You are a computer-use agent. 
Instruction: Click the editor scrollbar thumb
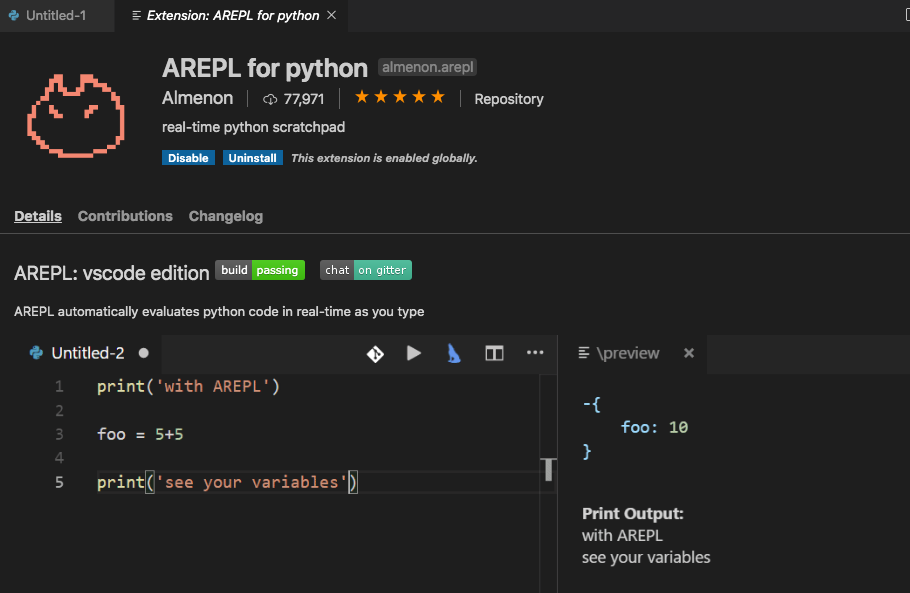coord(548,469)
